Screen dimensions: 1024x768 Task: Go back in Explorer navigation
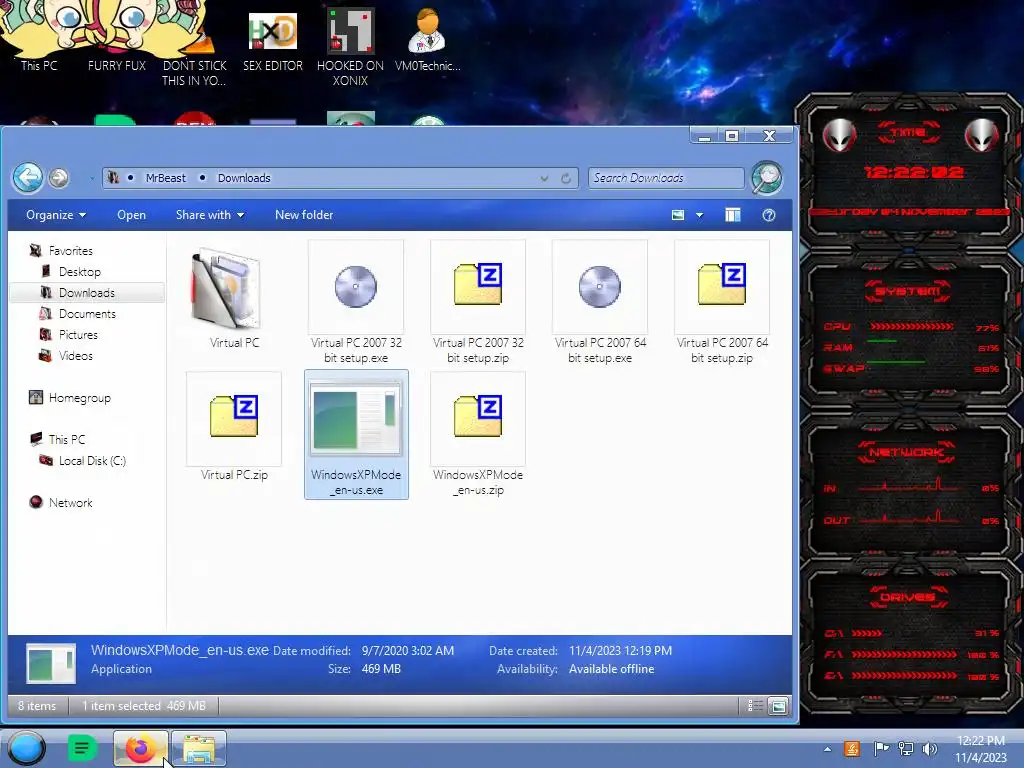pyautogui.click(x=28, y=178)
